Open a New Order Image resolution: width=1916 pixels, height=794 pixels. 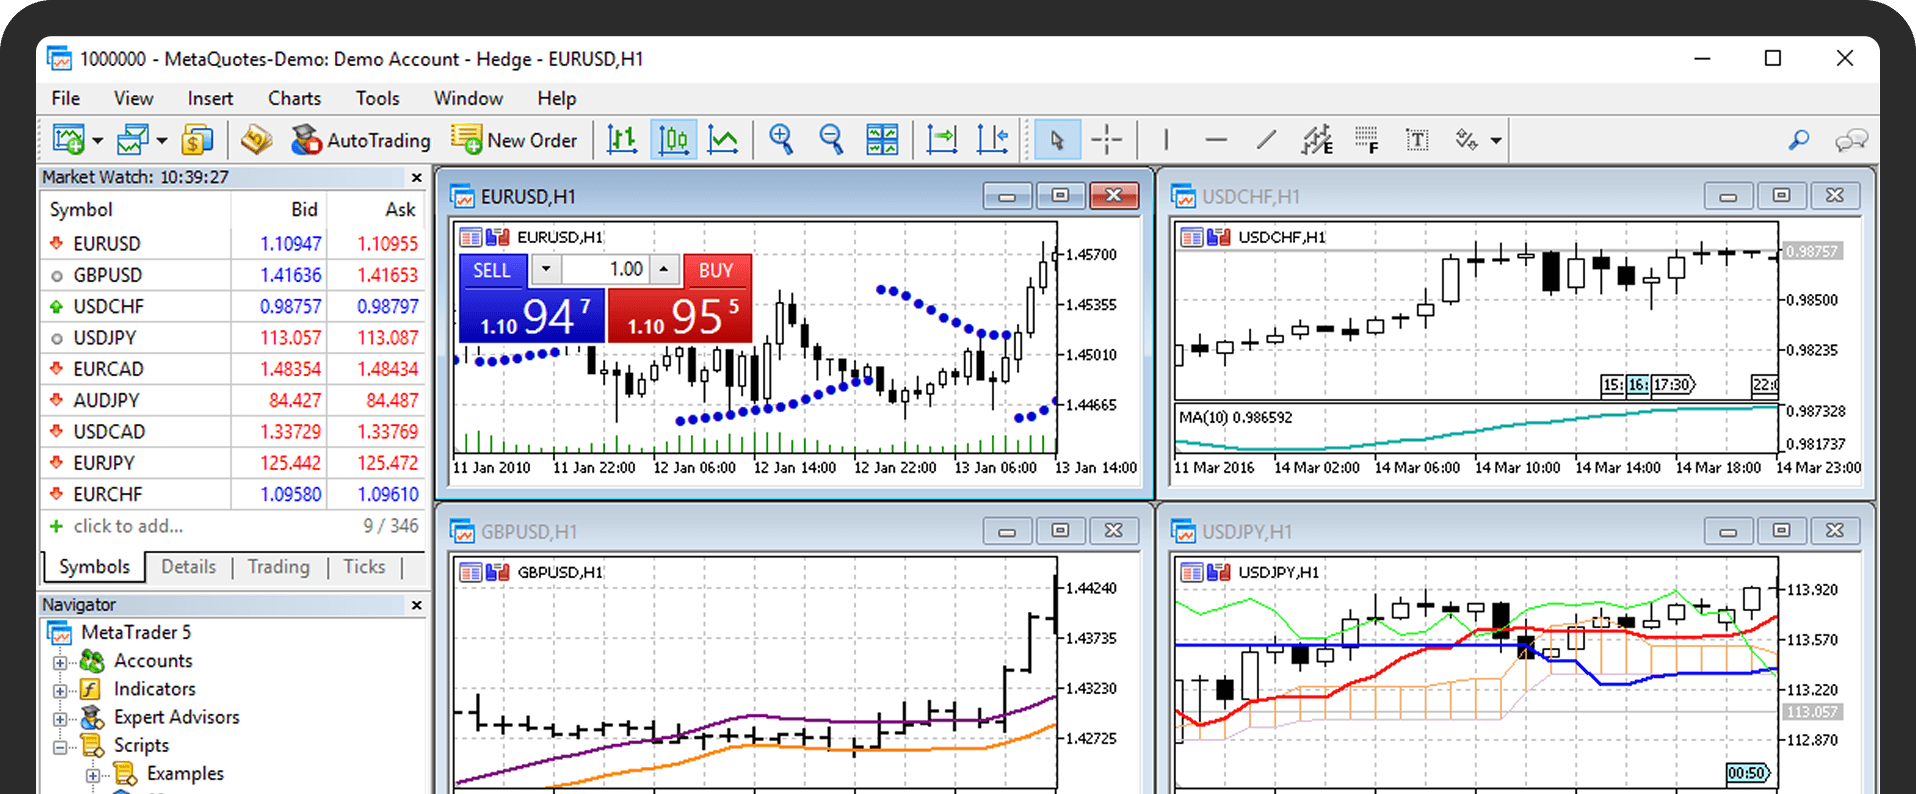click(514, 140)
